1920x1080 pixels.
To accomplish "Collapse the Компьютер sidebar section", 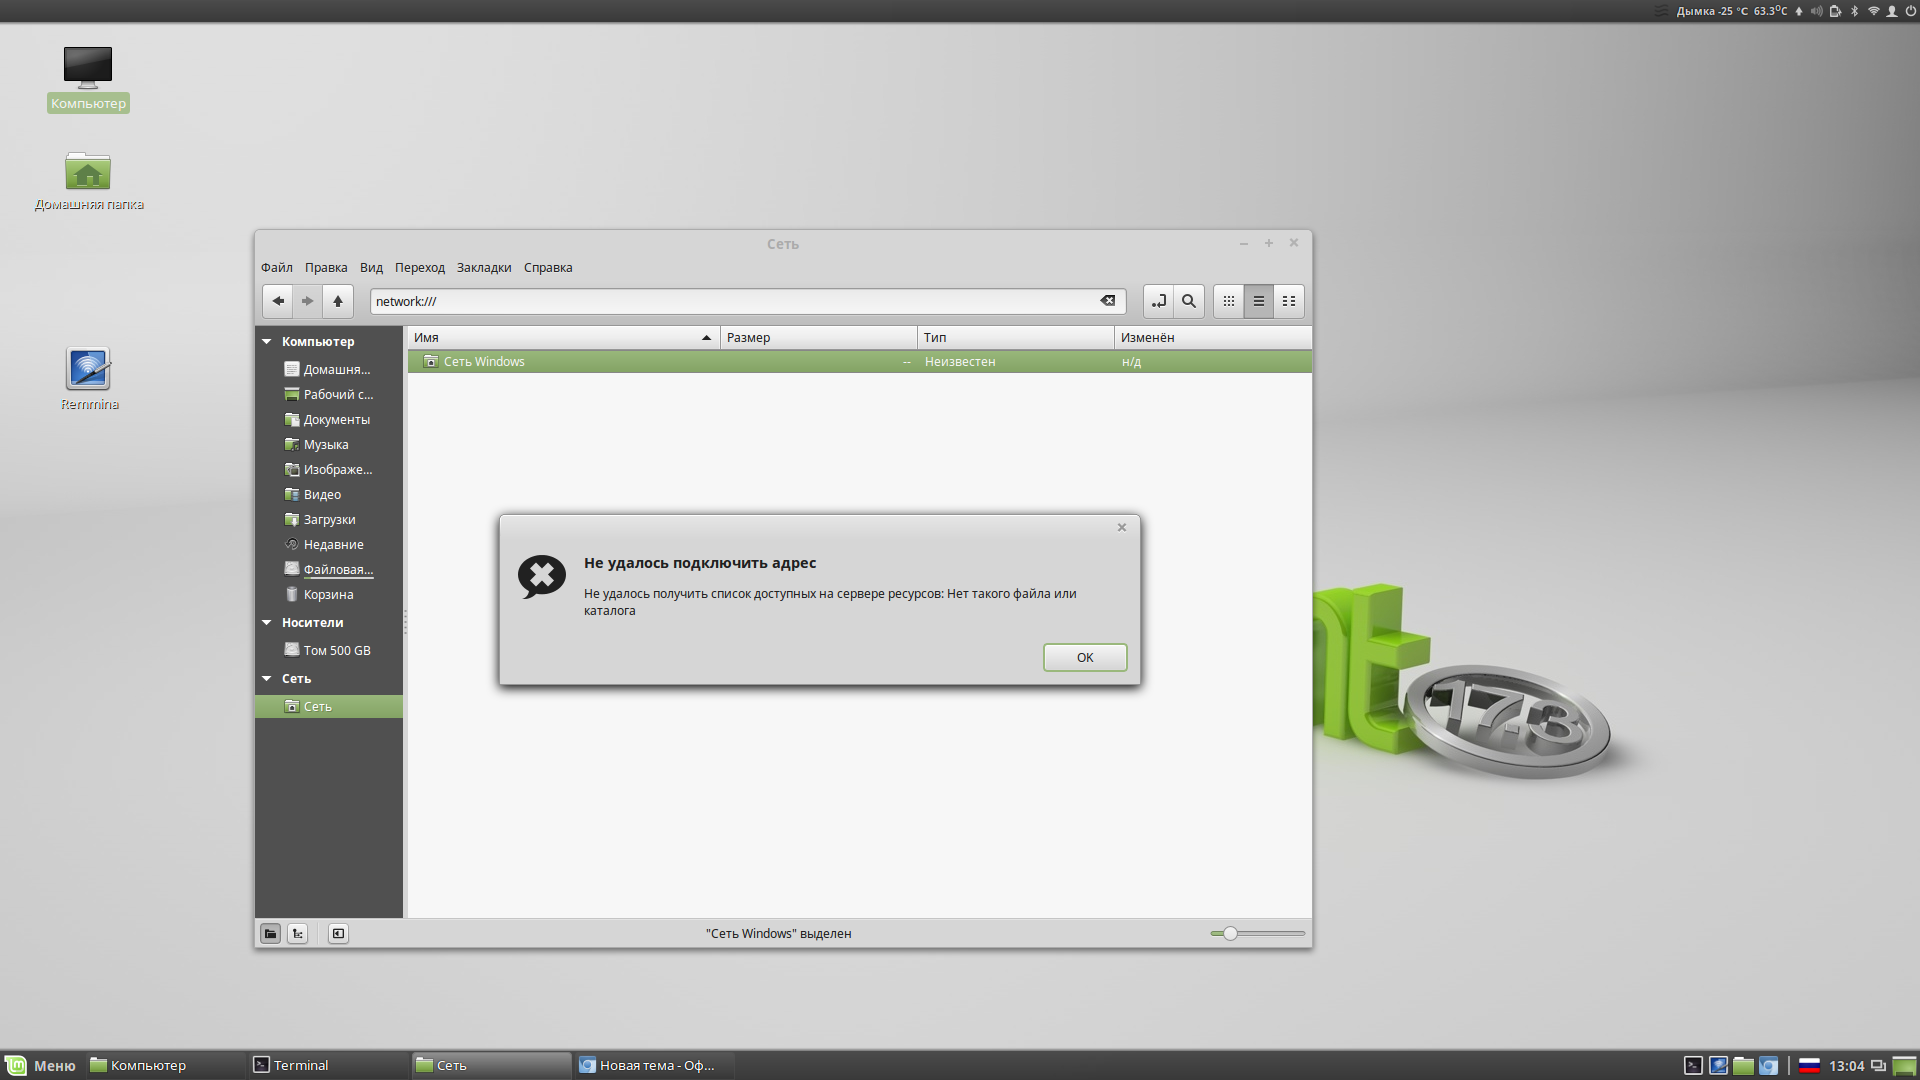I will coord(267,342).
